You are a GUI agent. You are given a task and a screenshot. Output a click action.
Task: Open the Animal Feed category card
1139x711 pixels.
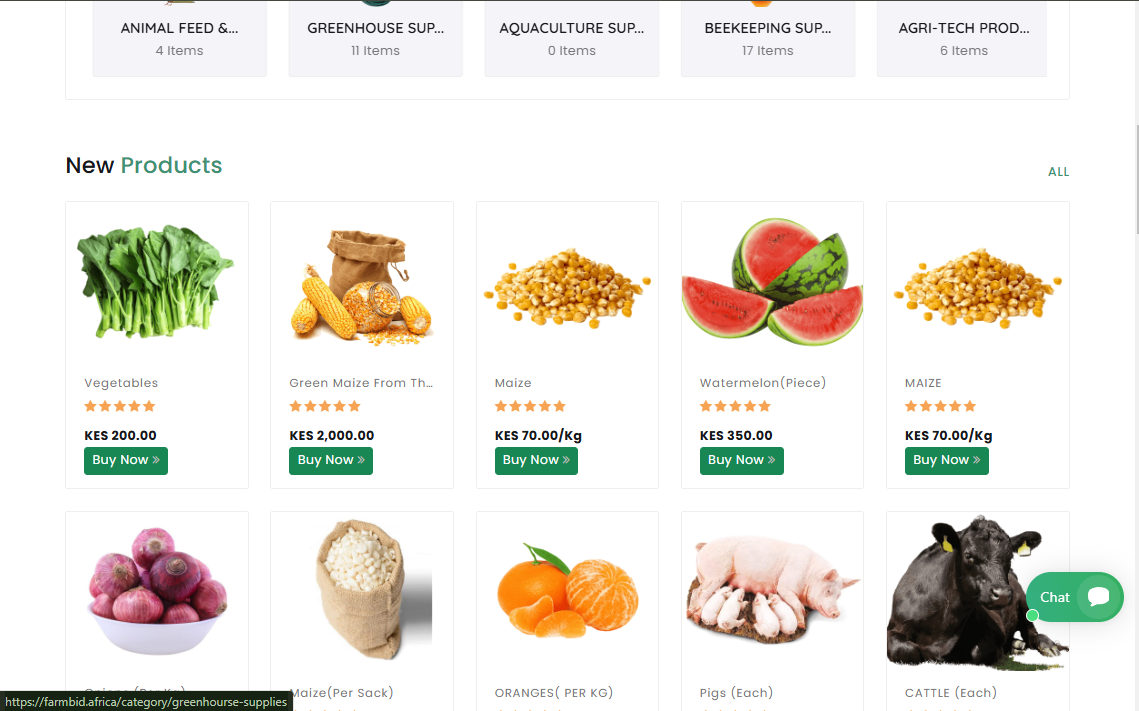coord(179,38)
